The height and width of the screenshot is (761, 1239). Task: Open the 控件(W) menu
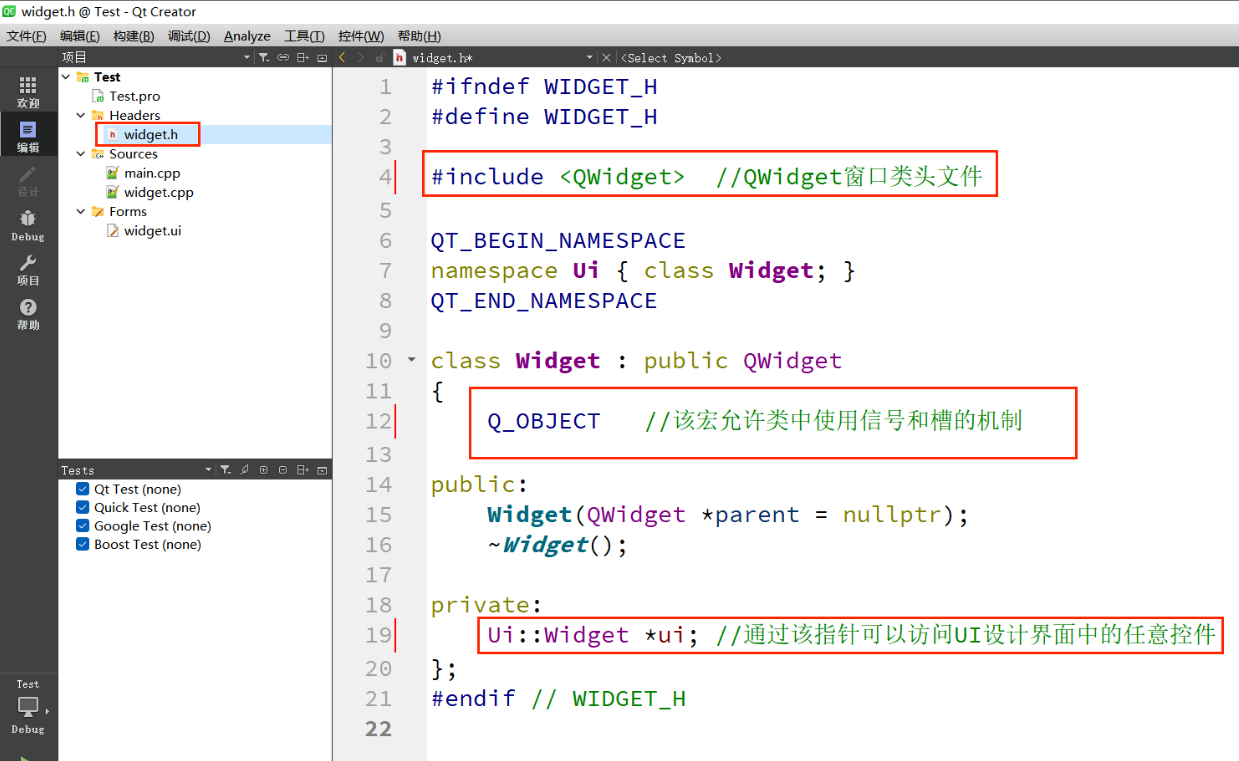coord(361,36)
